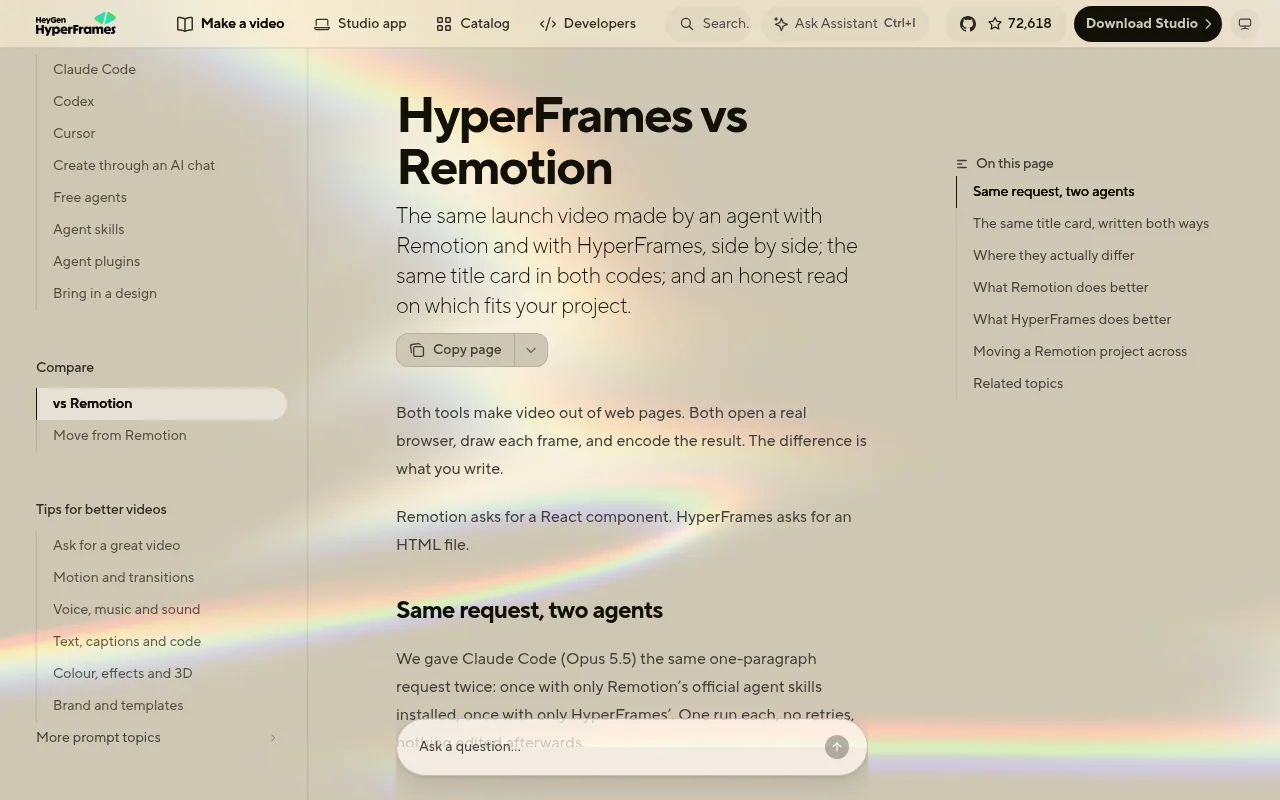Open the Developers tab
1280x800 pixels.
pyautogui.click(x=588, y=23)
